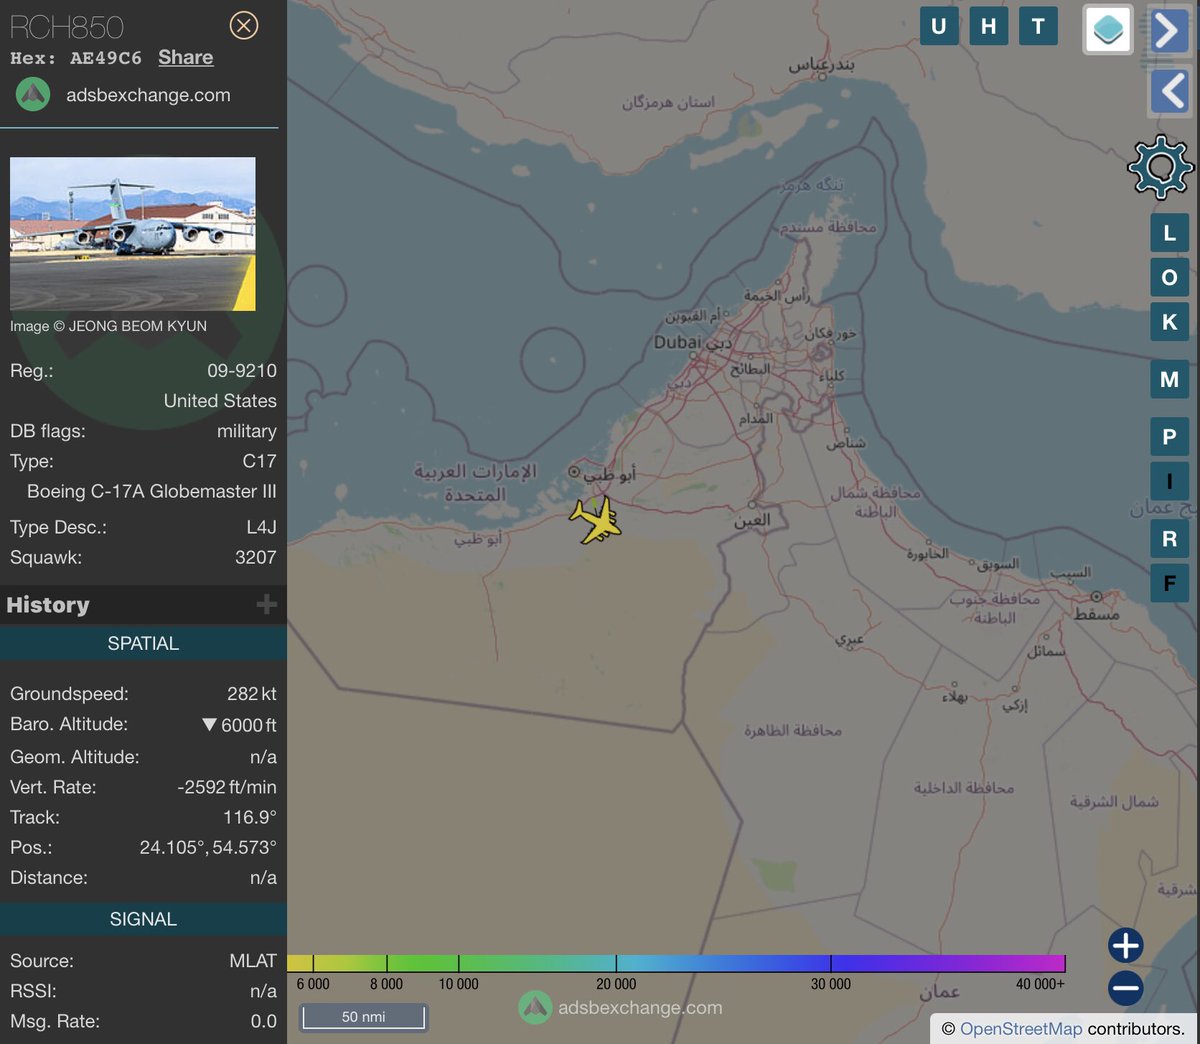Toggle the M button
Viewport: 1200px width, 1044px height.
1169,379
